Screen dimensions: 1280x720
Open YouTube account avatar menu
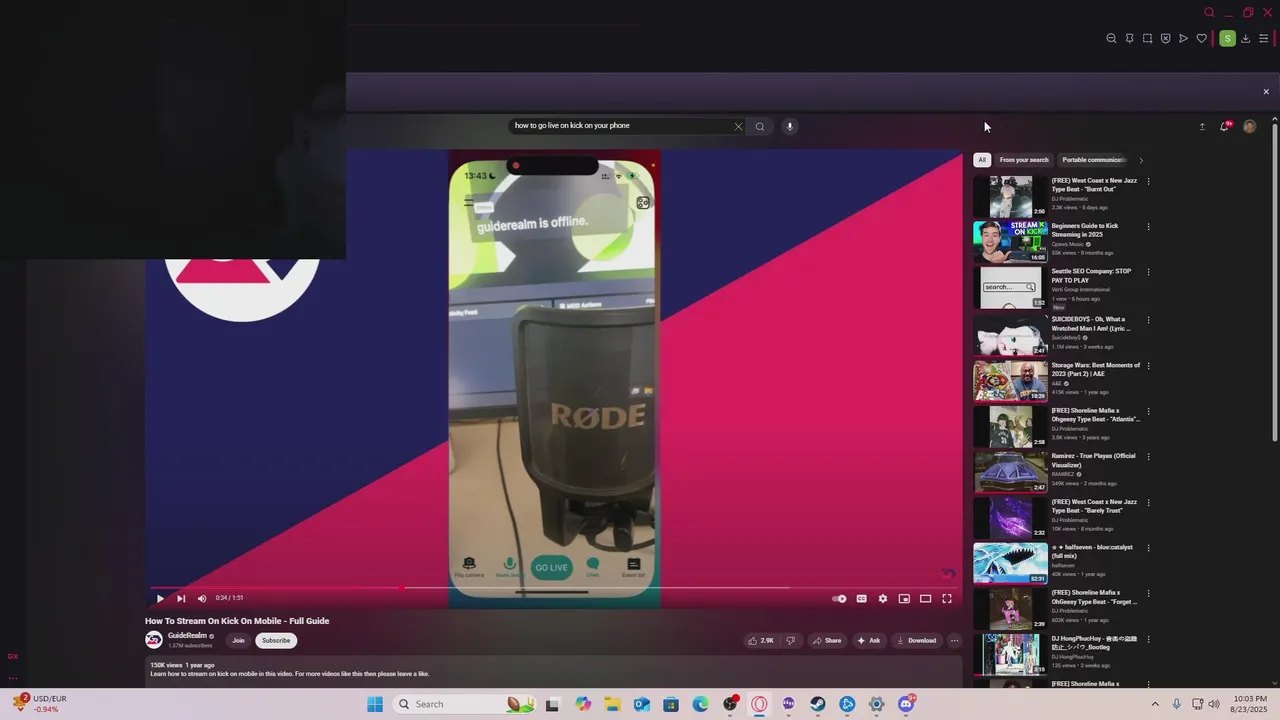[1249, 127]
